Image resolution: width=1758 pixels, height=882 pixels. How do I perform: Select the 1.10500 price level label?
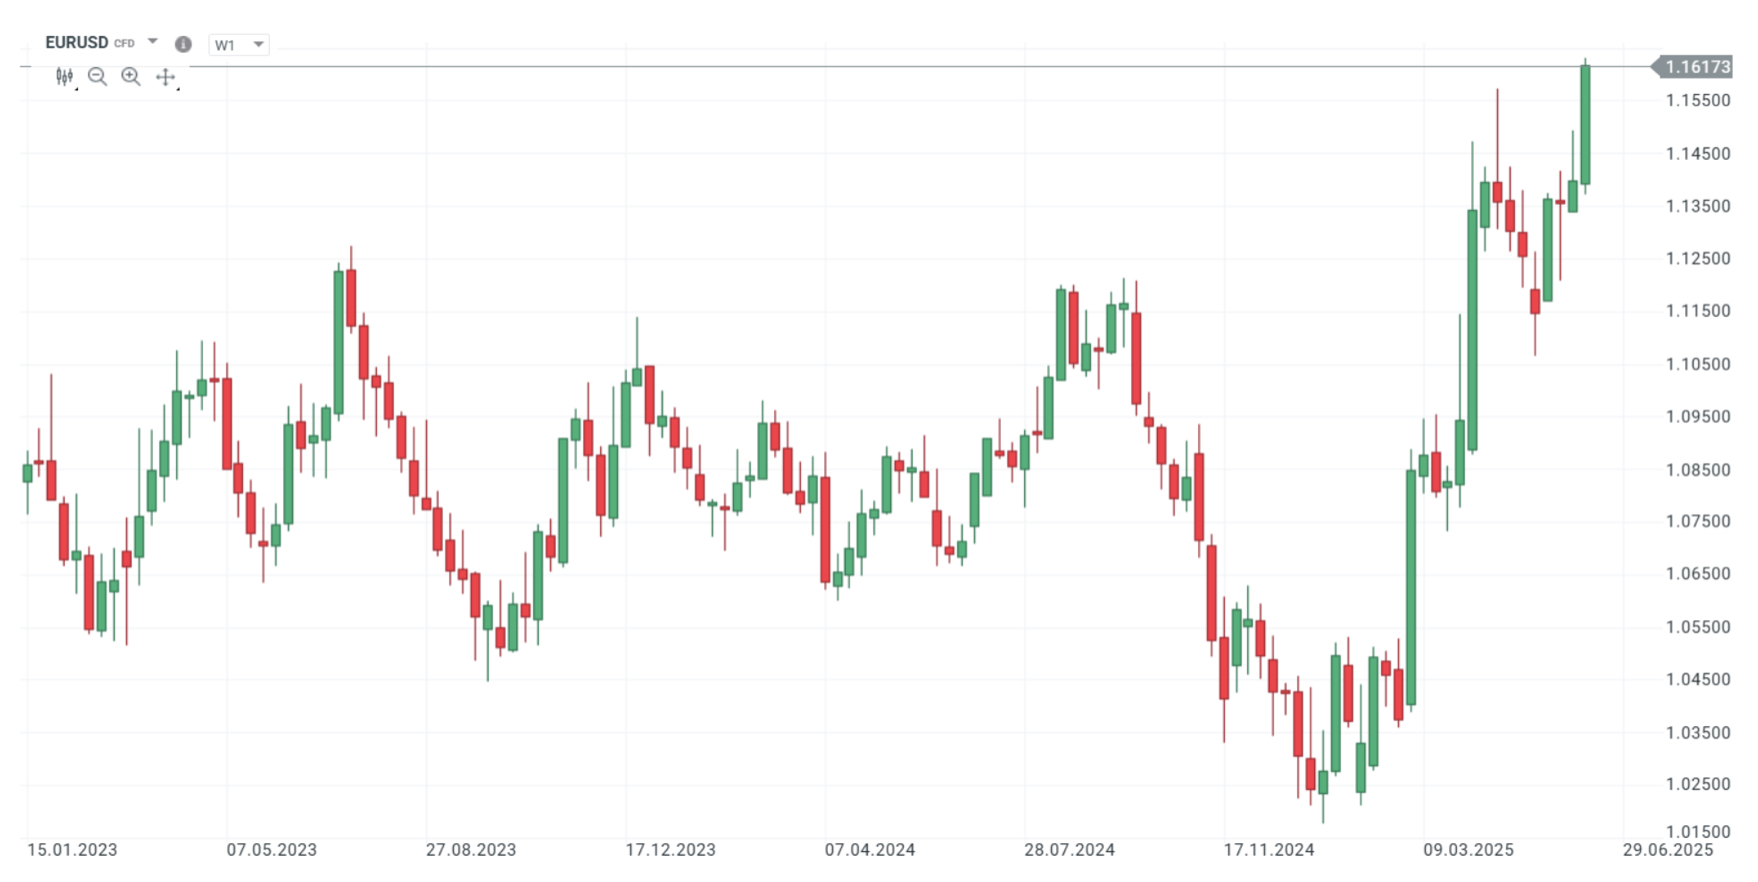[x=1697, y=364]
